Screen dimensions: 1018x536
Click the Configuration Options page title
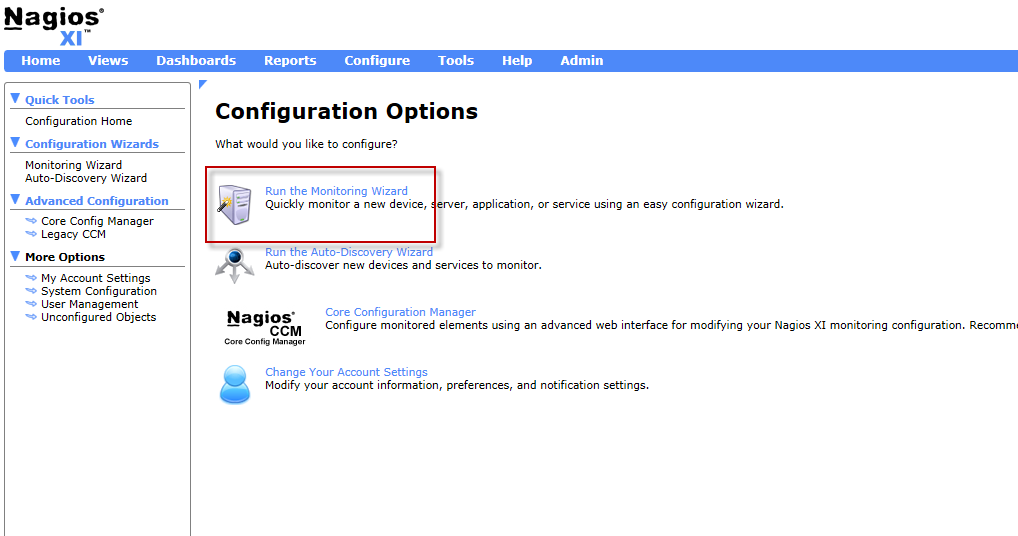pyautogui.click(x=347, y=112)
